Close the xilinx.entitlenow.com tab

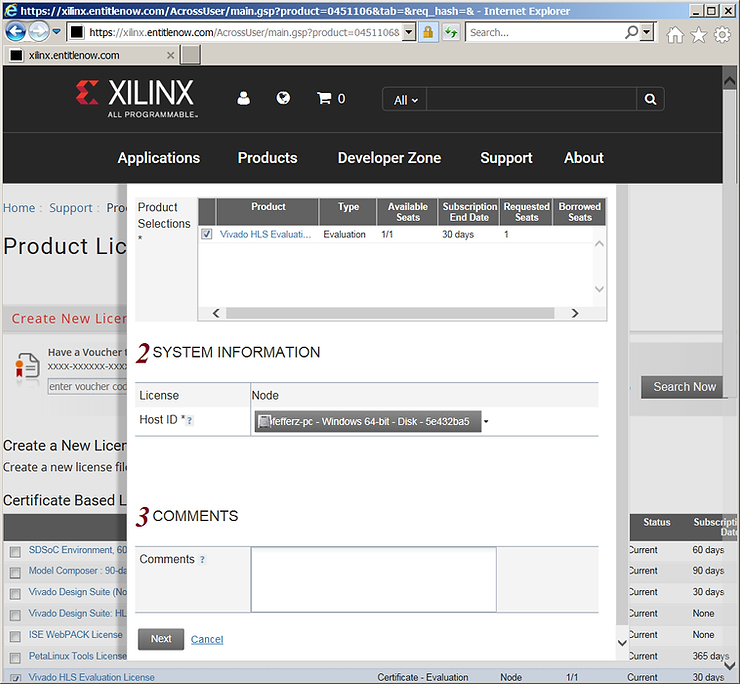(170, 55)
